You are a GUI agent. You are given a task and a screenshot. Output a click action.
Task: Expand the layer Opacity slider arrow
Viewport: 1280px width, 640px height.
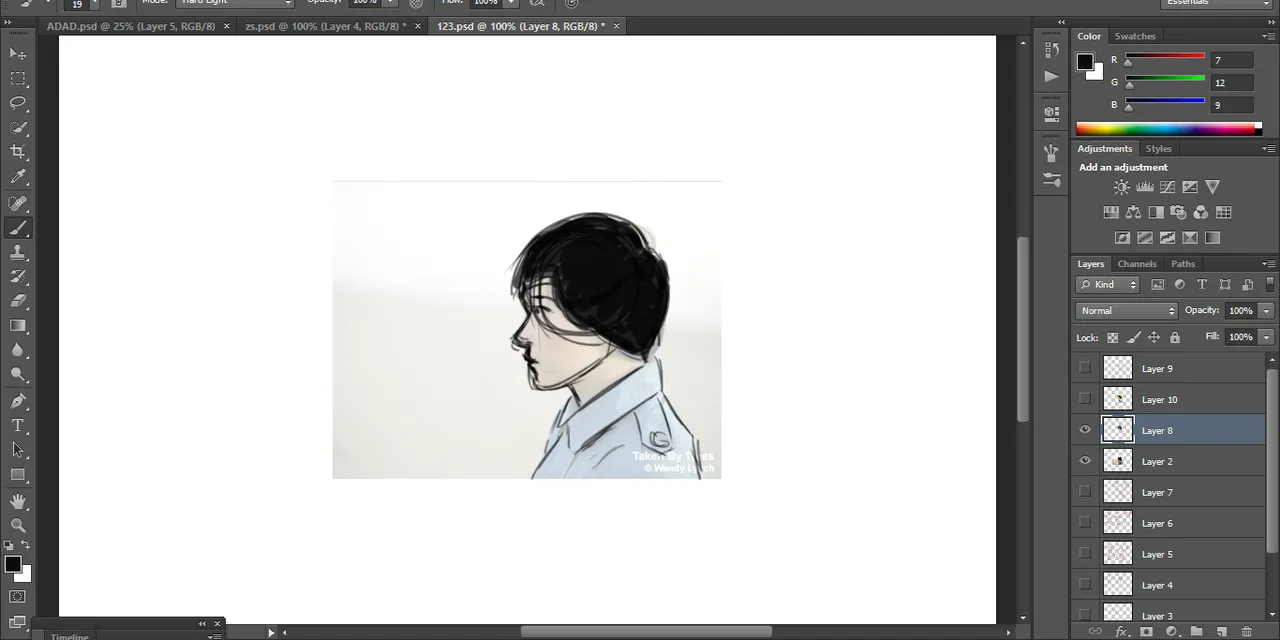(x=1266, y=311)
